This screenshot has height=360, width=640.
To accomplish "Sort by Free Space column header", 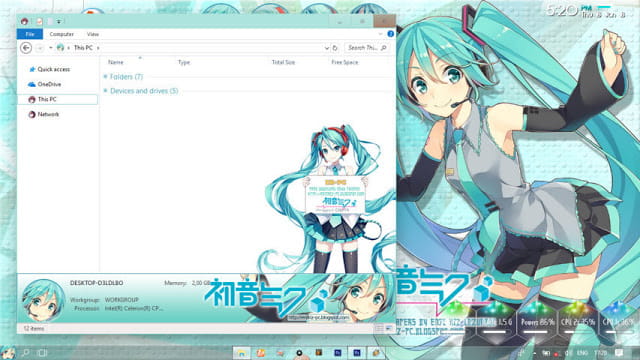I will coord(344,62).
